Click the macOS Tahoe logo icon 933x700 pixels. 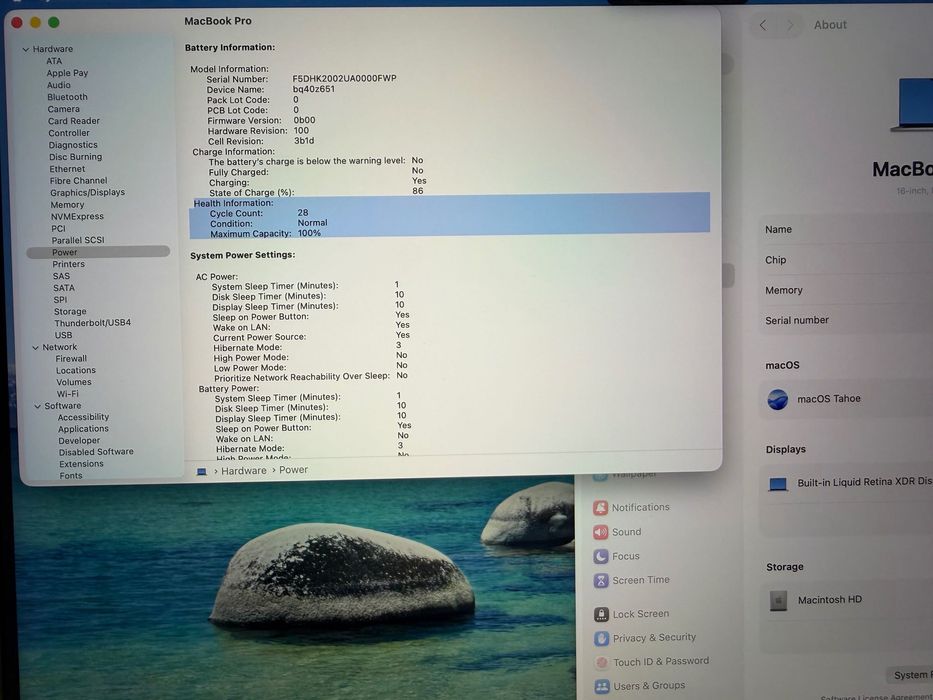click(x=778, y=399)
